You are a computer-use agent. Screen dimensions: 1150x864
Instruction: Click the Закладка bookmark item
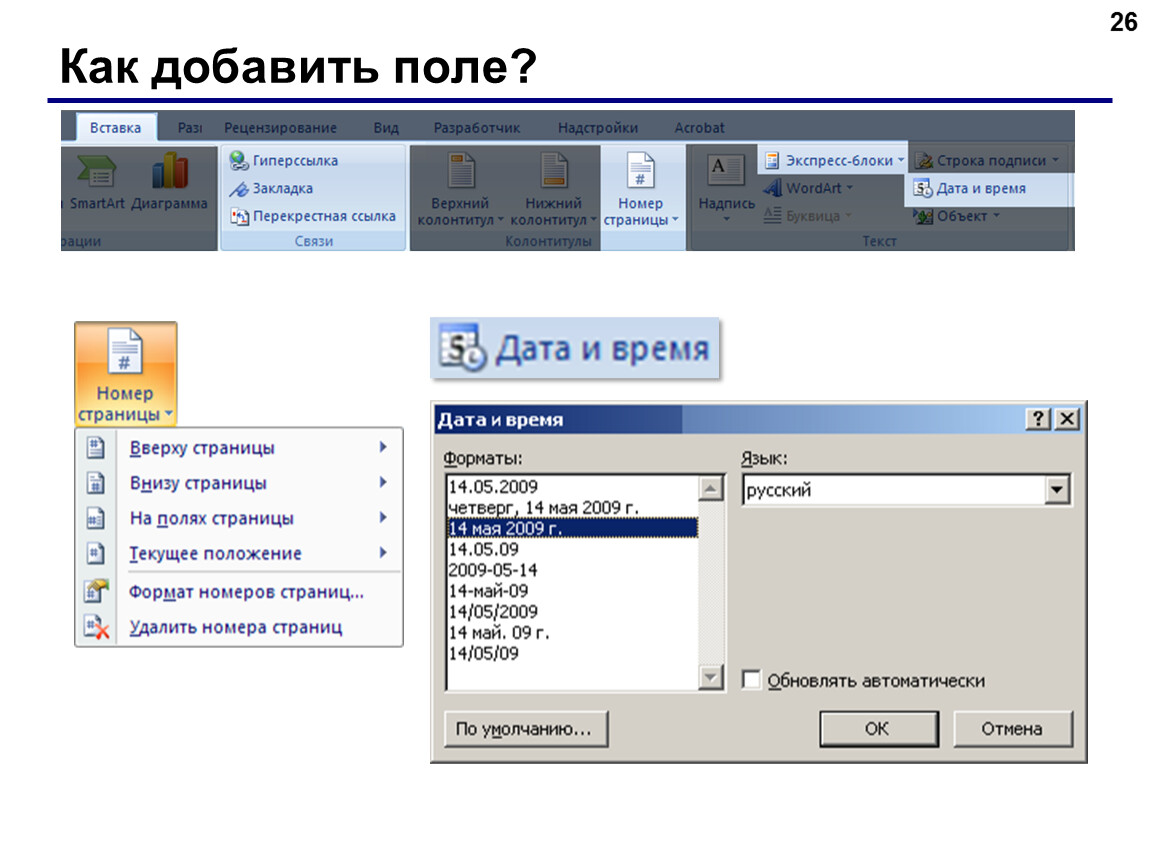tap(271, 188)
